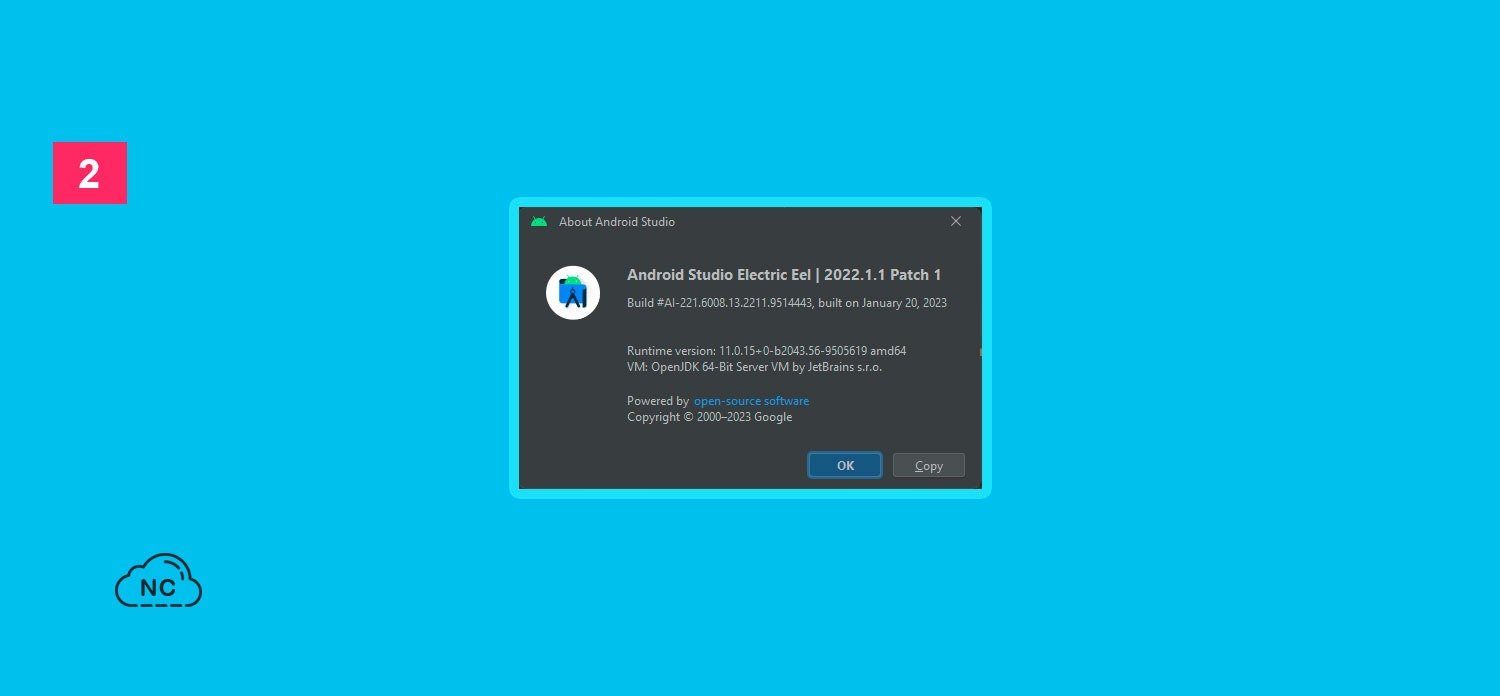Click the 'Powered by' label
This screenshot has height=696, width=1500.
658,401
